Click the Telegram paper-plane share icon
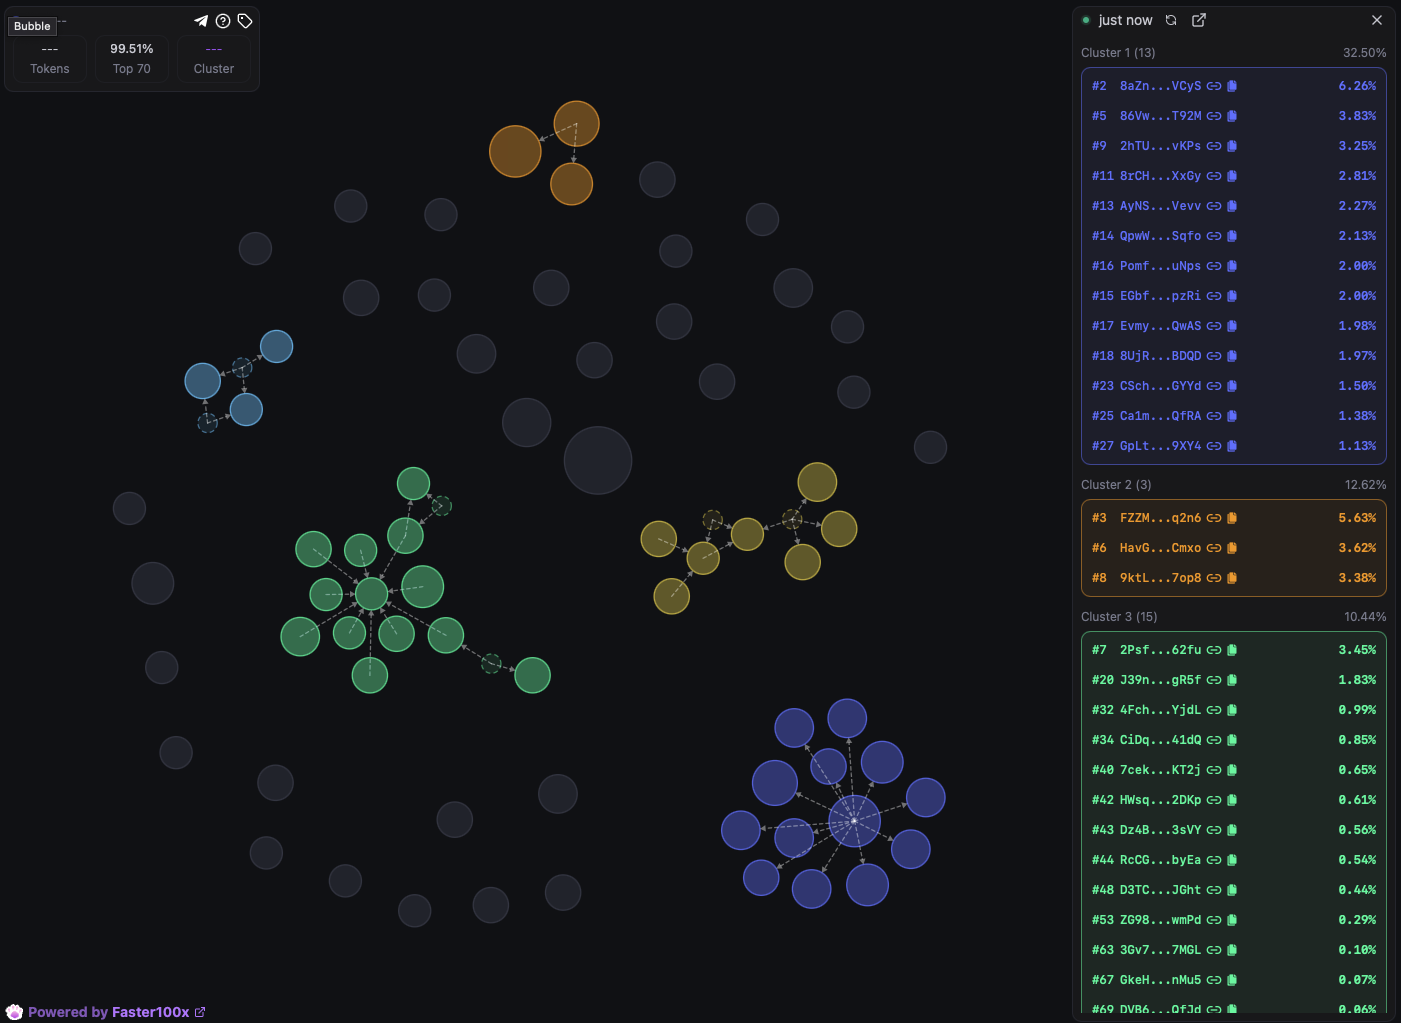This screenshot has height=1023, width=1401. coord(201,21)
